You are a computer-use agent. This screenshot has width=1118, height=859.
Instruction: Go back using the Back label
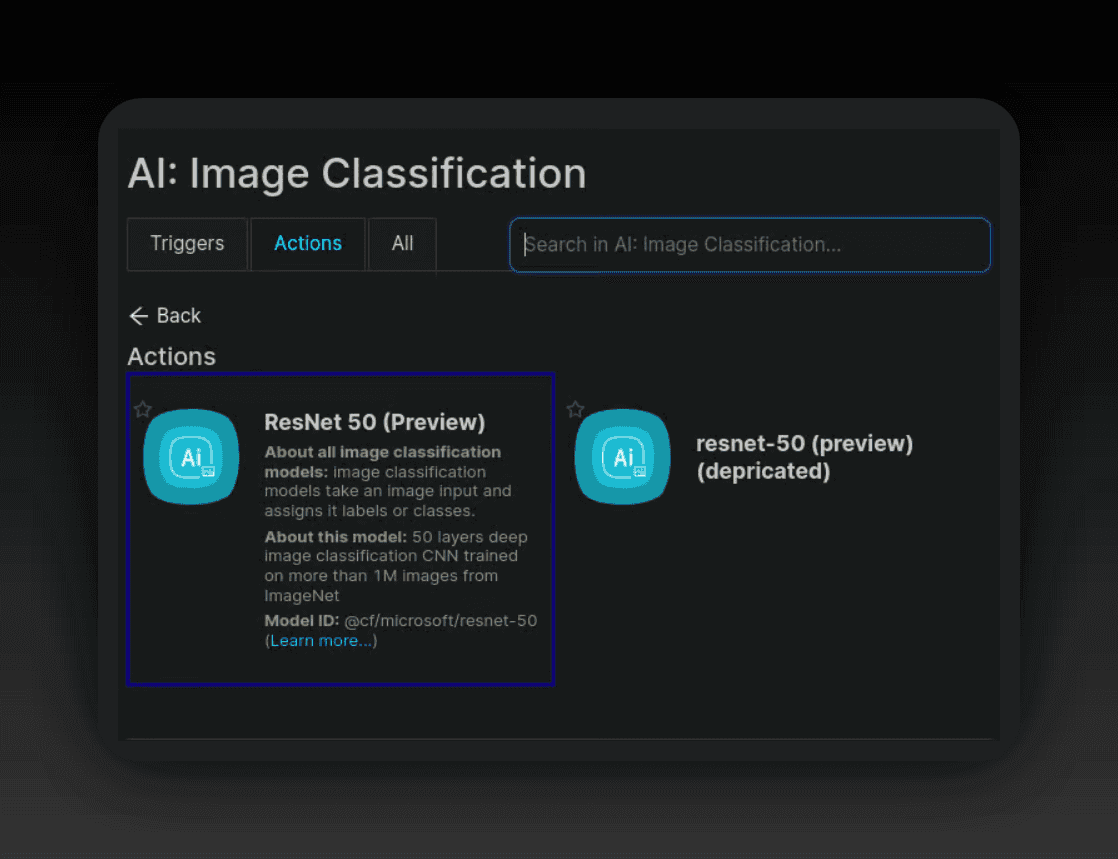pos(179,316)
